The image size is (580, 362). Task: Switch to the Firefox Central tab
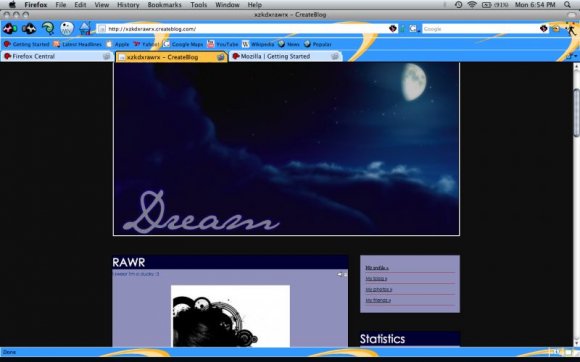(56, 56)
